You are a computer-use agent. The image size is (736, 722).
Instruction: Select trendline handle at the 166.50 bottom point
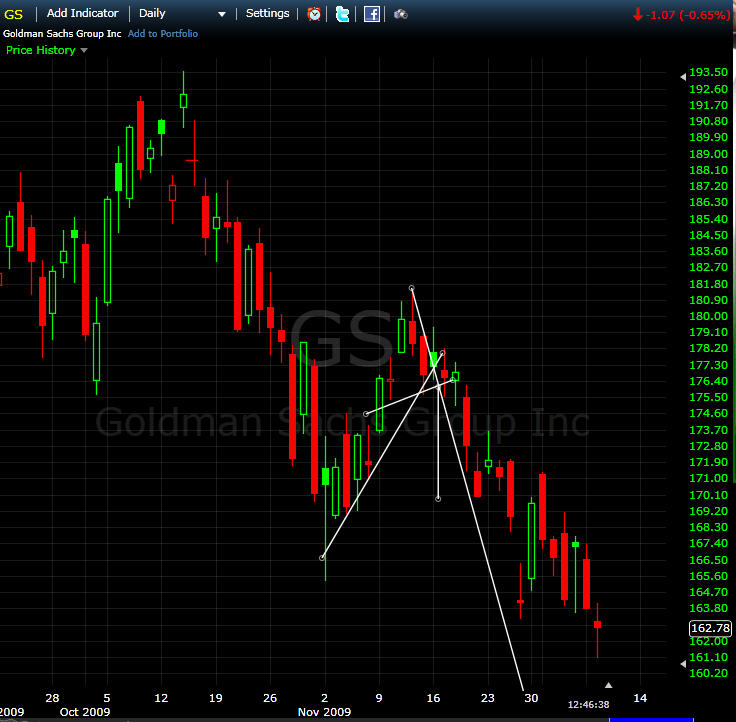tap(322, 558)
